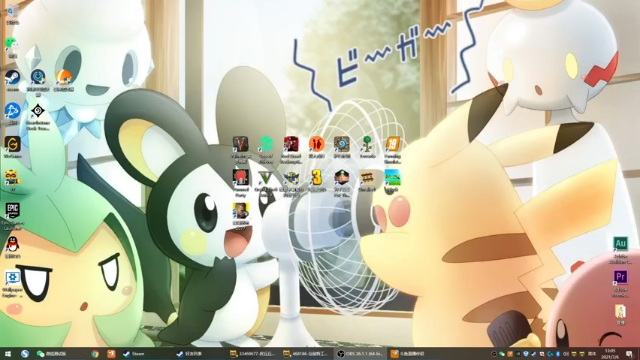Open the Hearthstone Deck Tracker shortcut

tap(38, 116)
